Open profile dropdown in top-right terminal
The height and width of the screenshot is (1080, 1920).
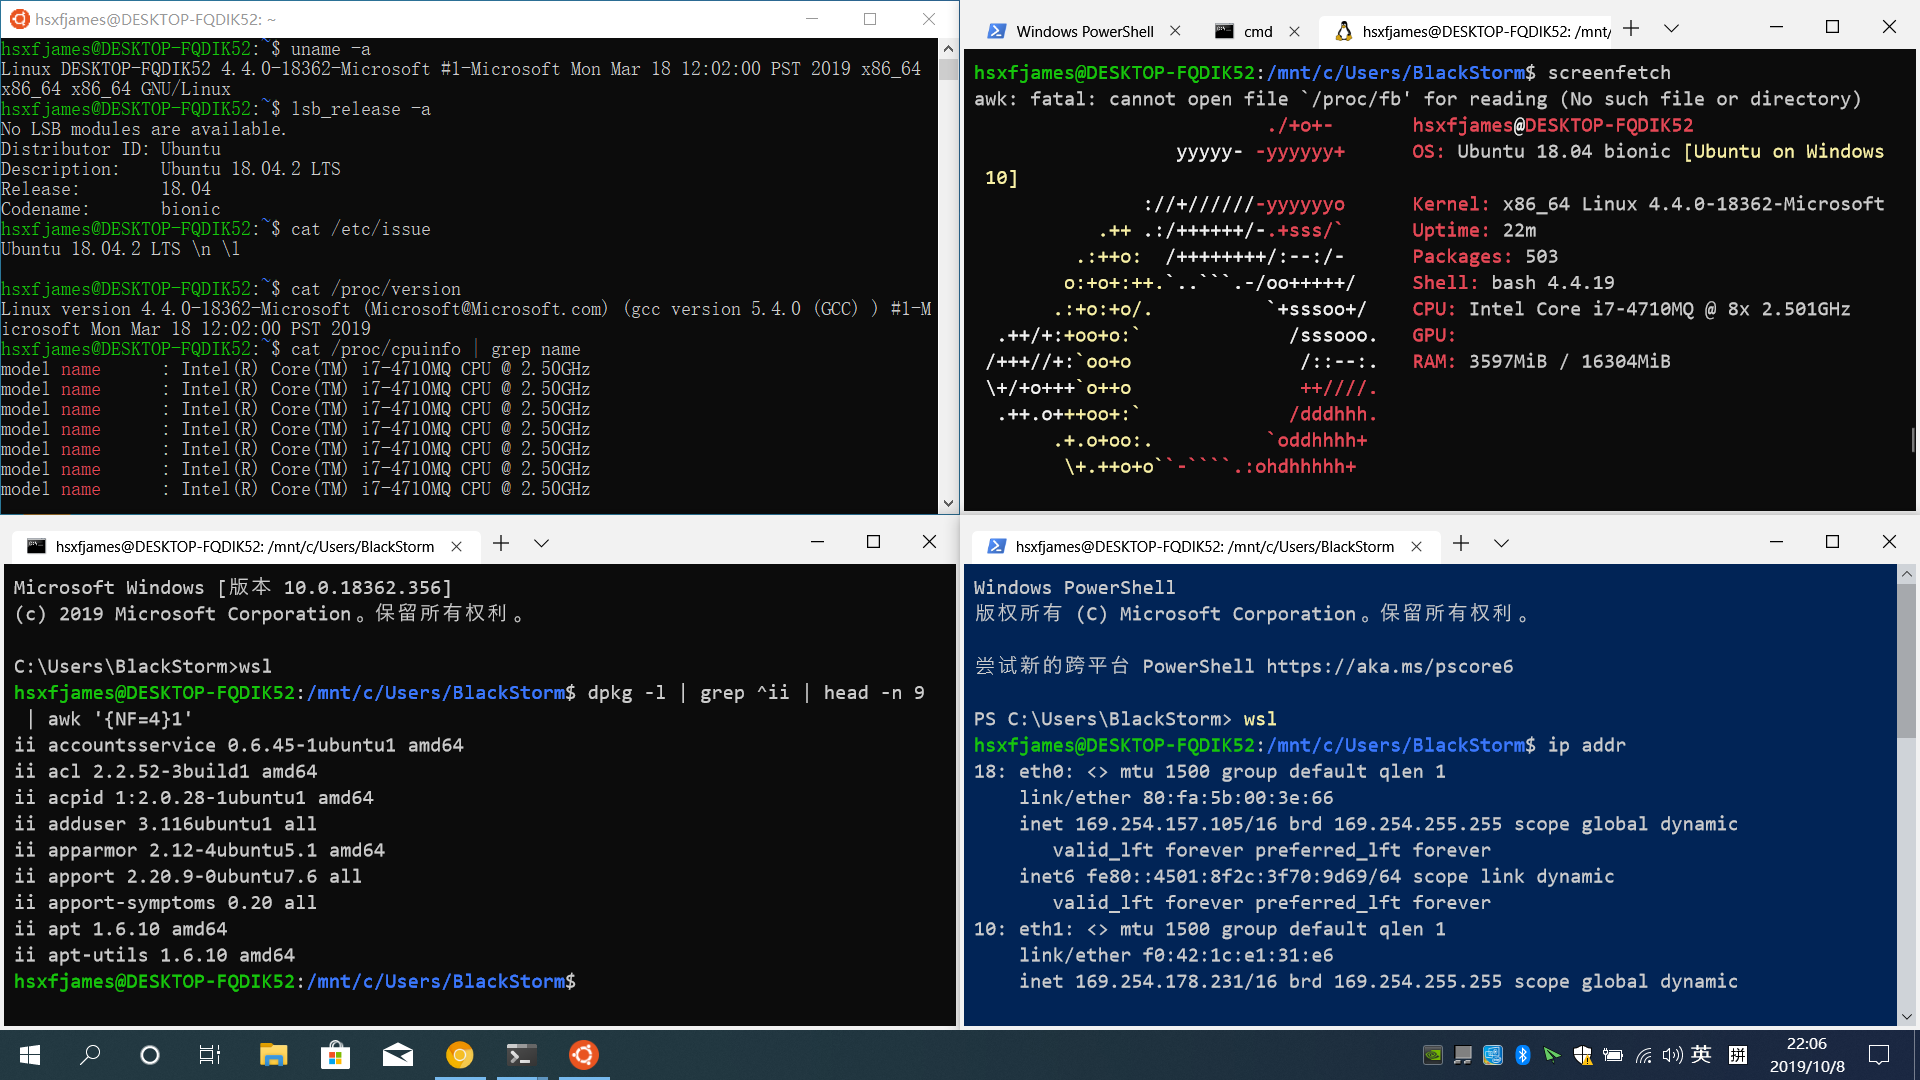[x=1671, y=29]
